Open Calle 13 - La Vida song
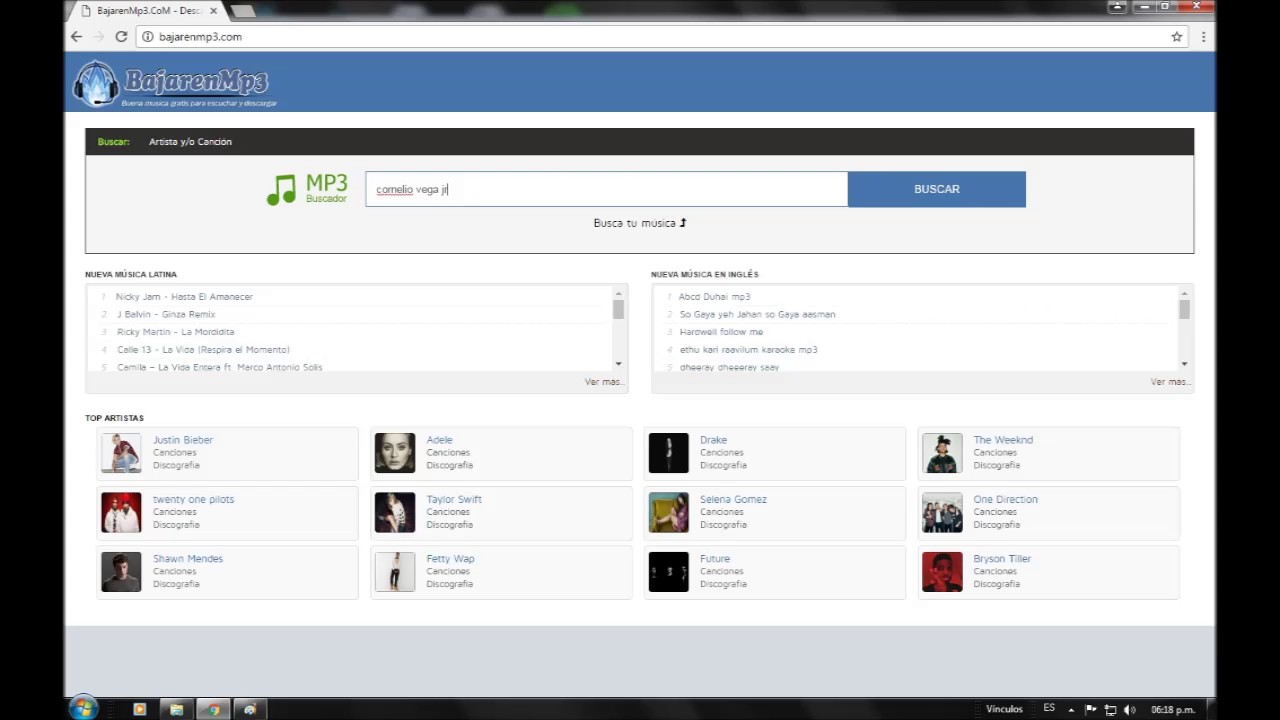The height and width of the screenshot is (720, 1280). click(x=203, y=350)
